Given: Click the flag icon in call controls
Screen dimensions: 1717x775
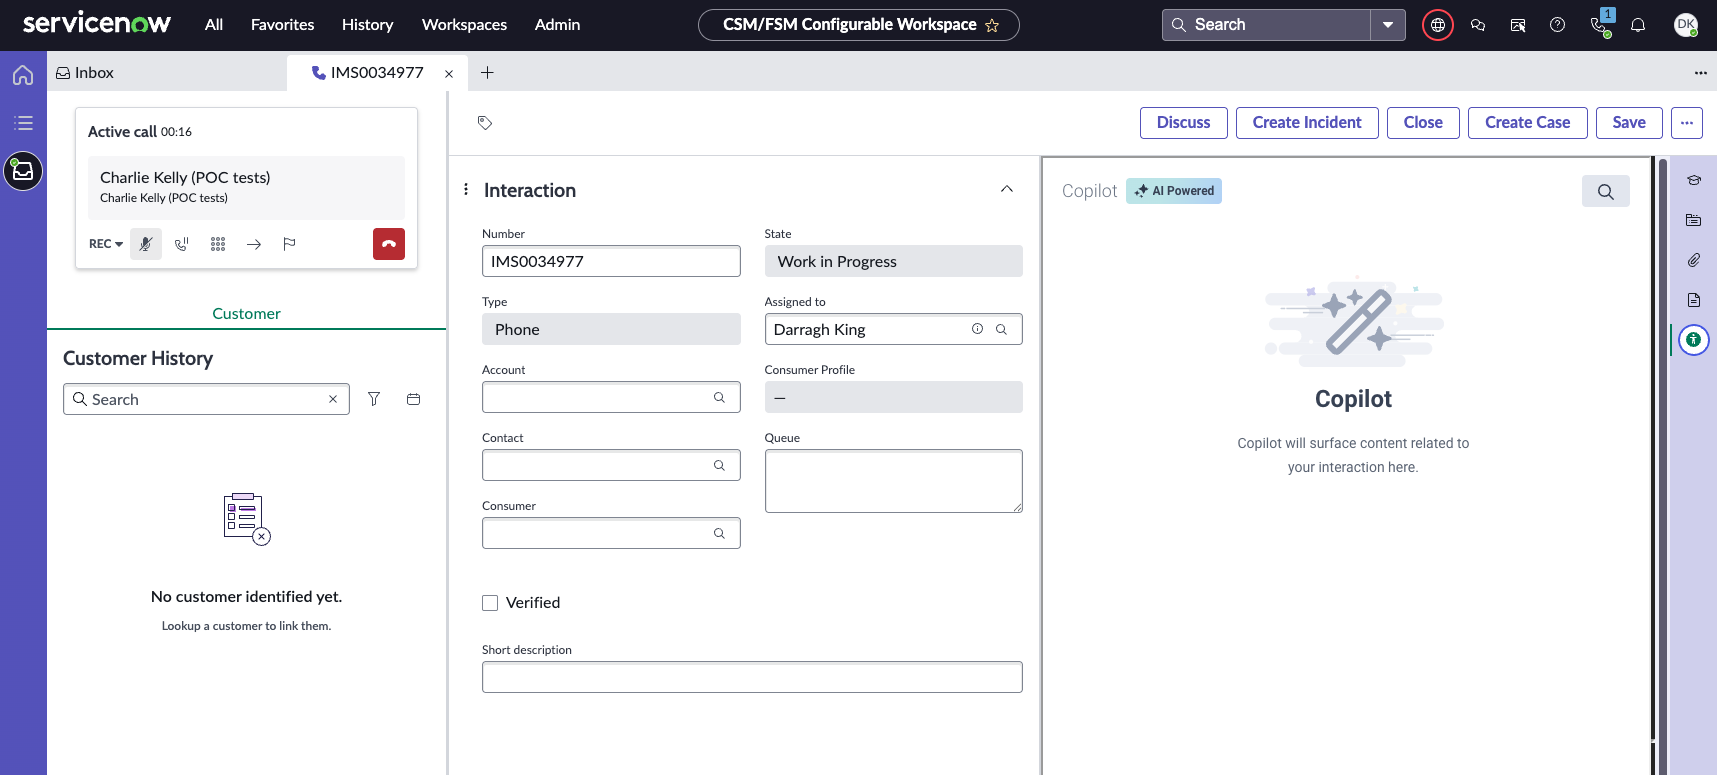Looking at the screenshot, I should pos(289,244).
